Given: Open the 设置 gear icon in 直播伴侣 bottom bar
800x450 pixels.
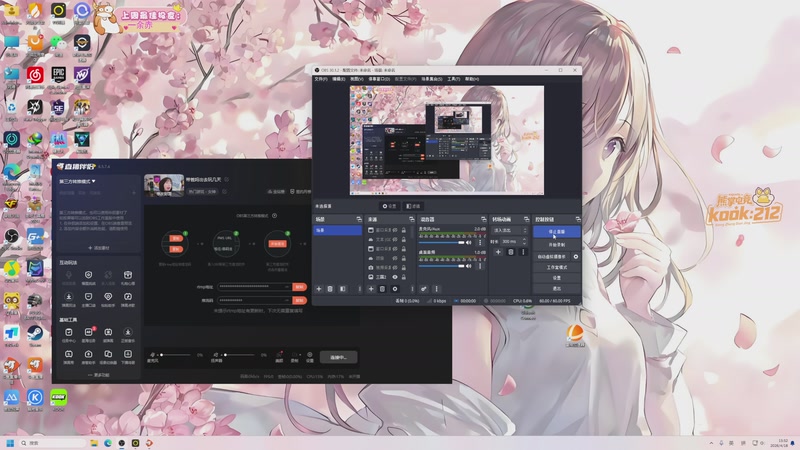Looking at the screenshot, I should click(310, 354).
